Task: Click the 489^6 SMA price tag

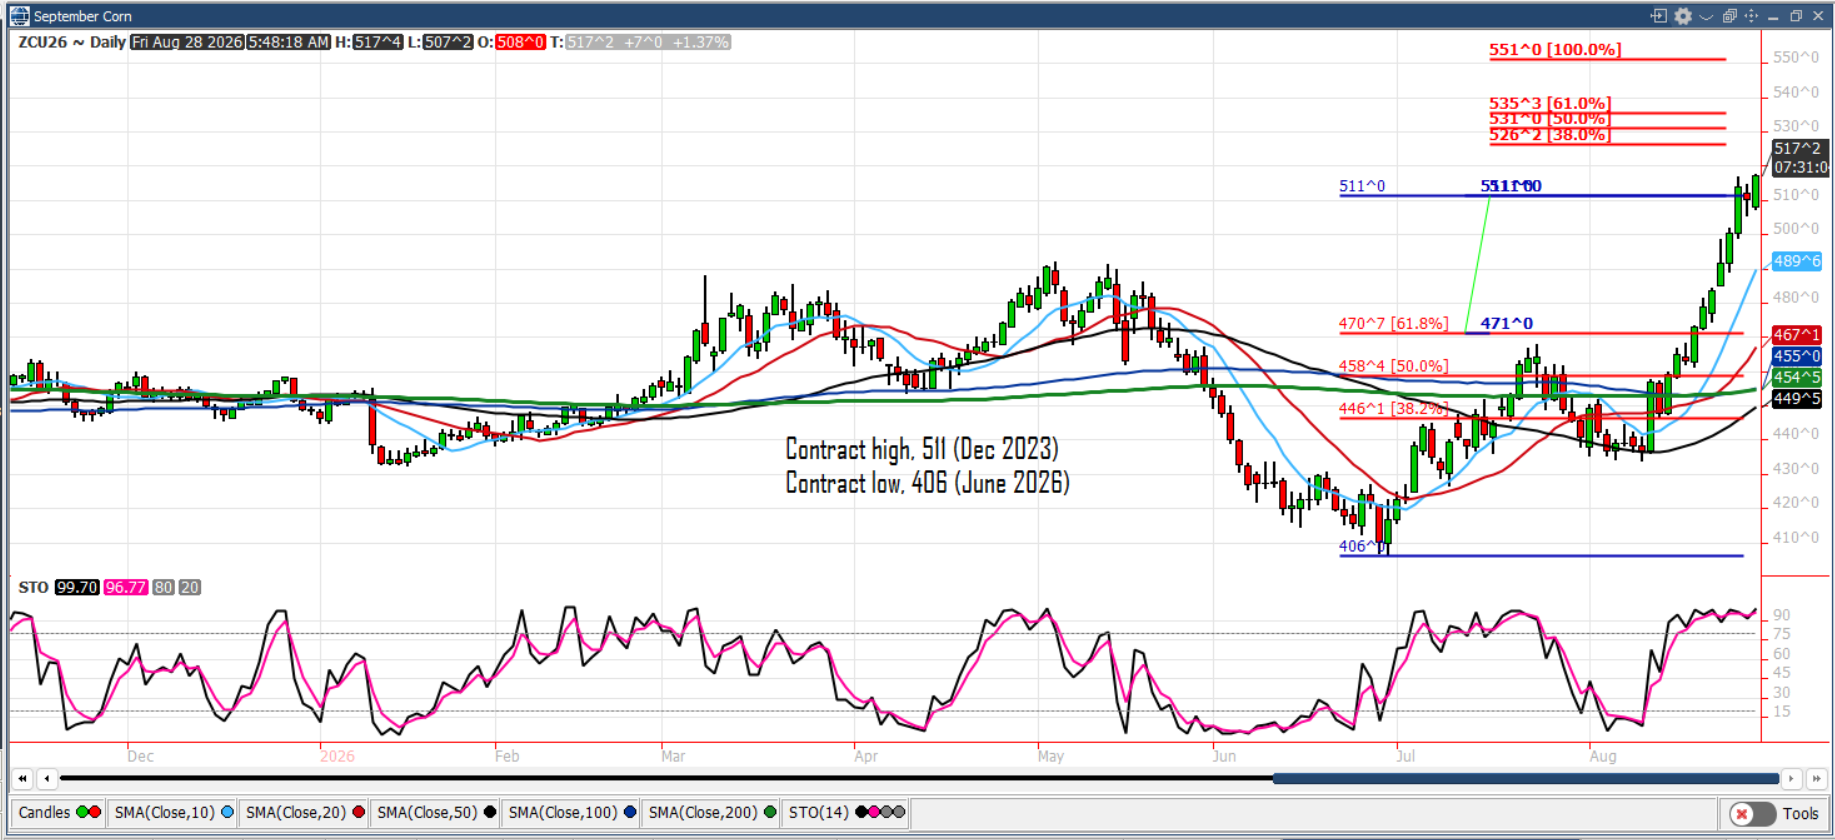Action: coord(1797,261)
